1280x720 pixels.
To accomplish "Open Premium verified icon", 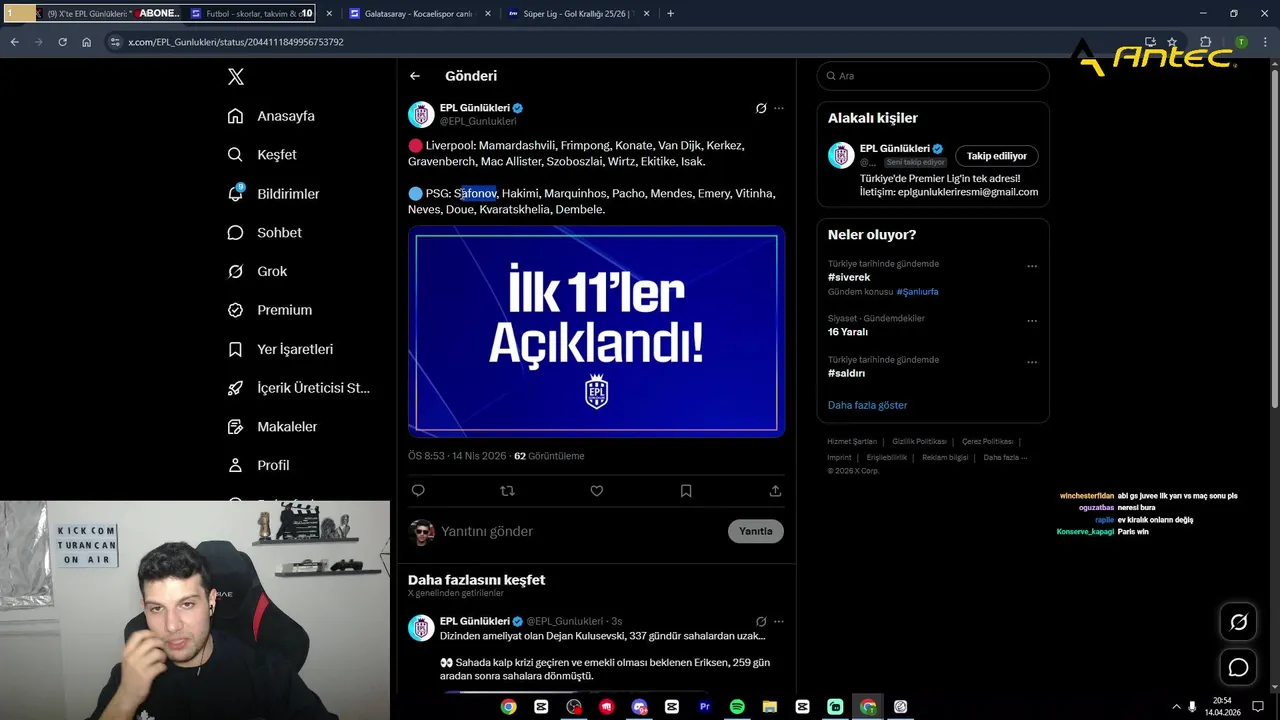I will point(235,310).
